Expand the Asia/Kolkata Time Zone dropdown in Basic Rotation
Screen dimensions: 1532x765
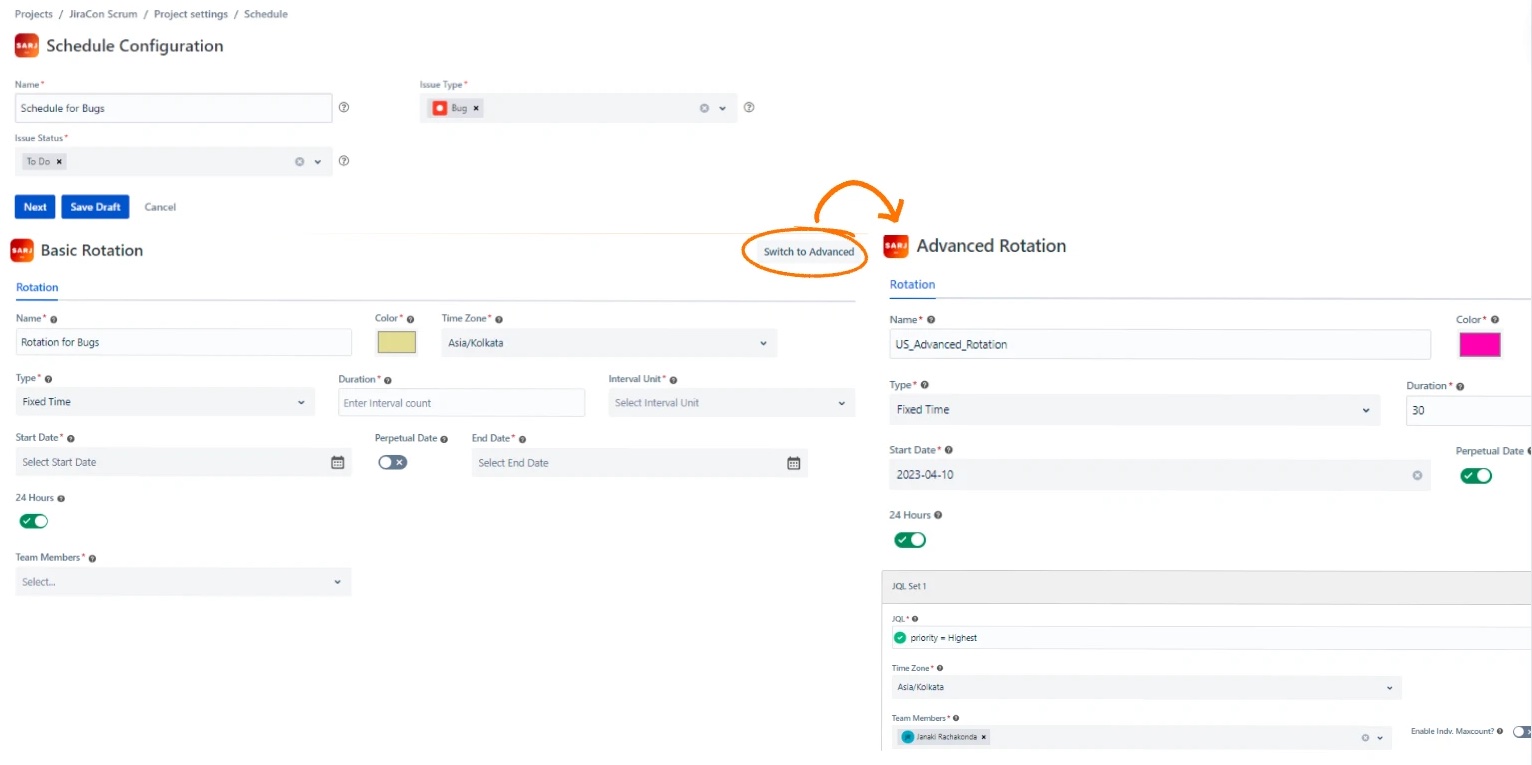tap(609, 342)
